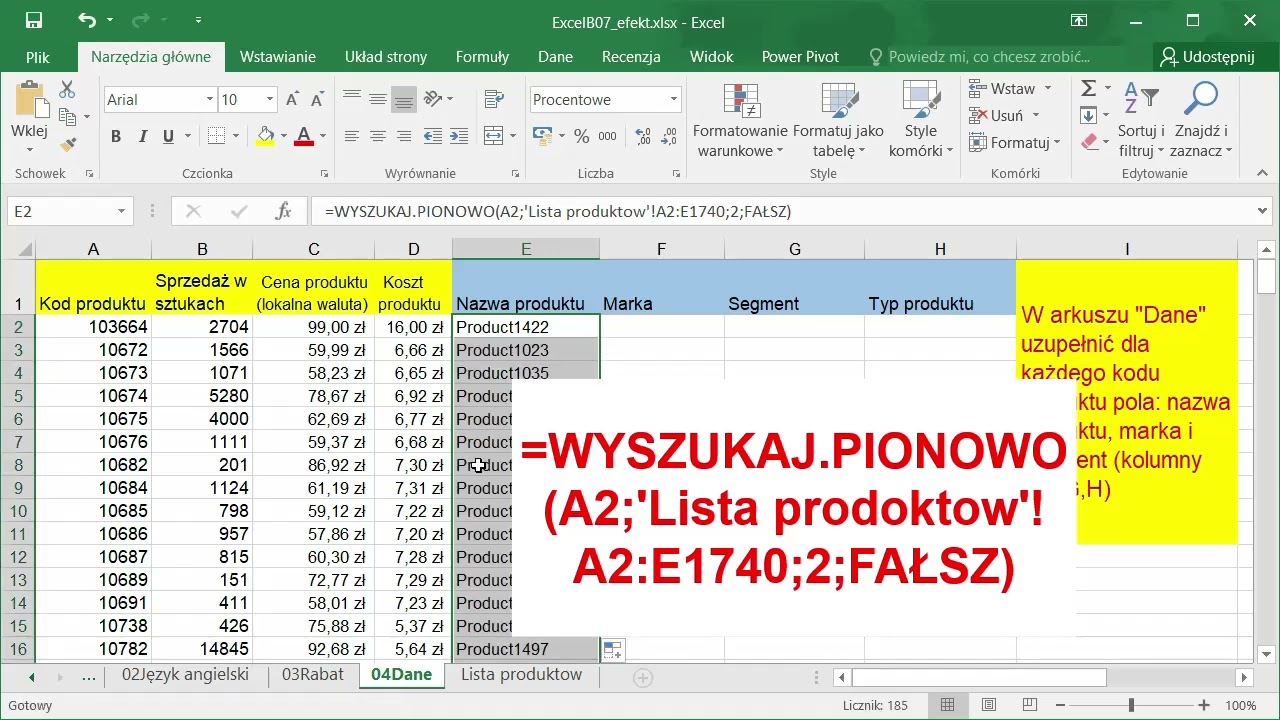Switch to the Układ strony tab
1280x720 pixels.
[386, 57]
